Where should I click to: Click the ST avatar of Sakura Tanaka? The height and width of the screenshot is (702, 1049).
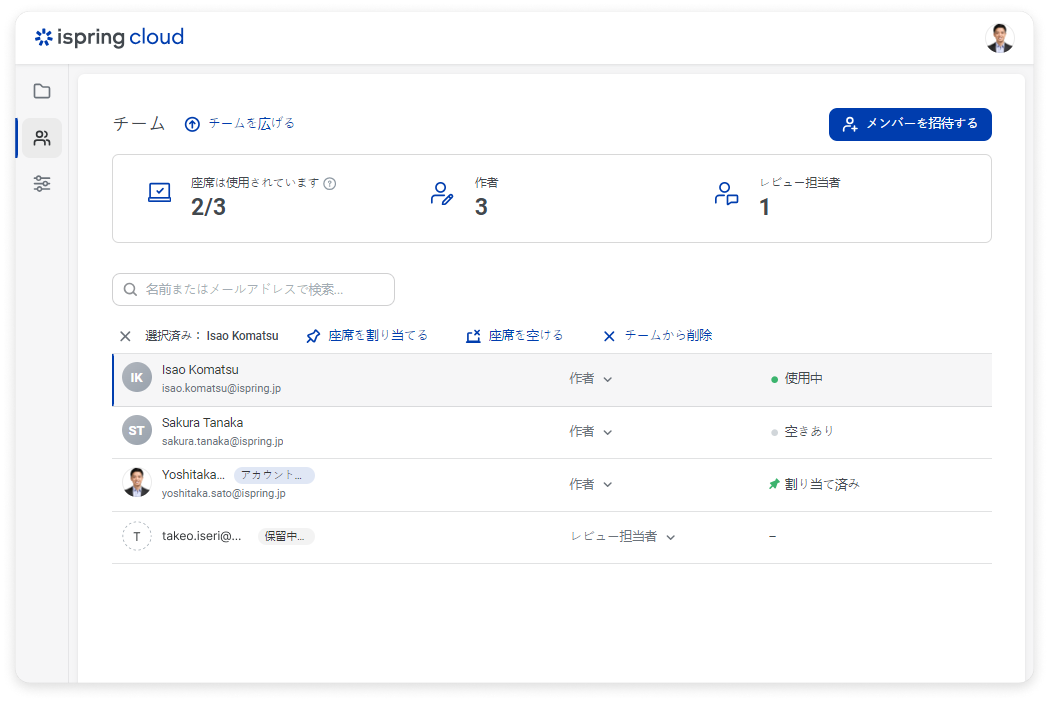click(x=137, y=431)
